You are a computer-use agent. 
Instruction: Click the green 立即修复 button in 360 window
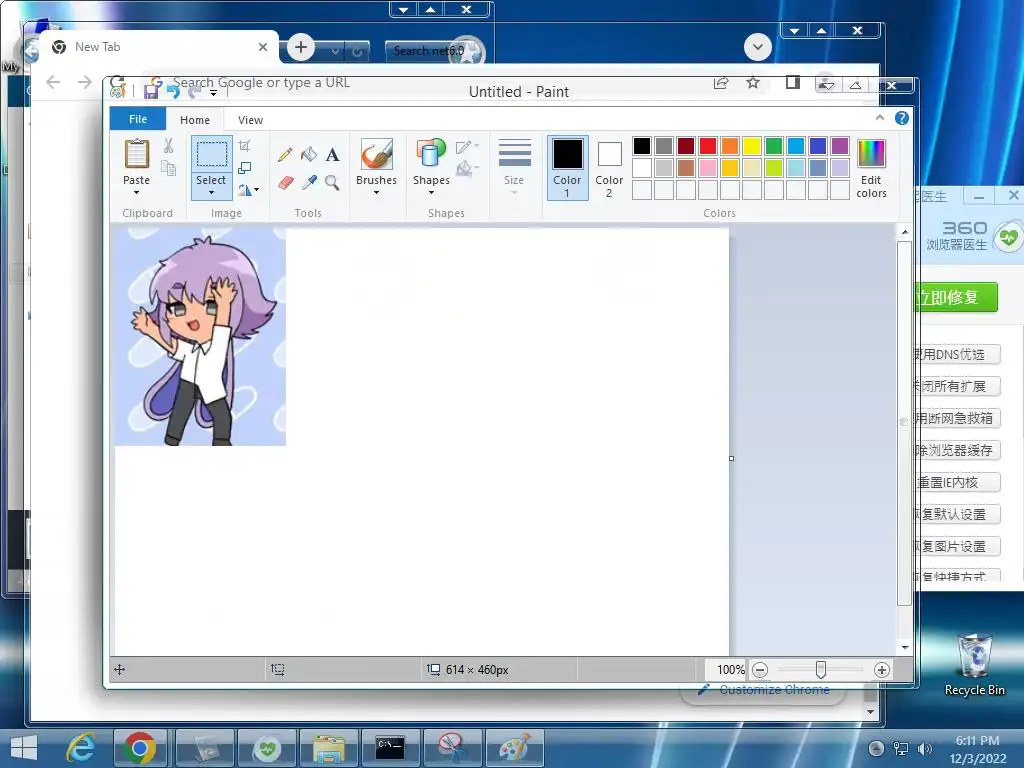955,297
